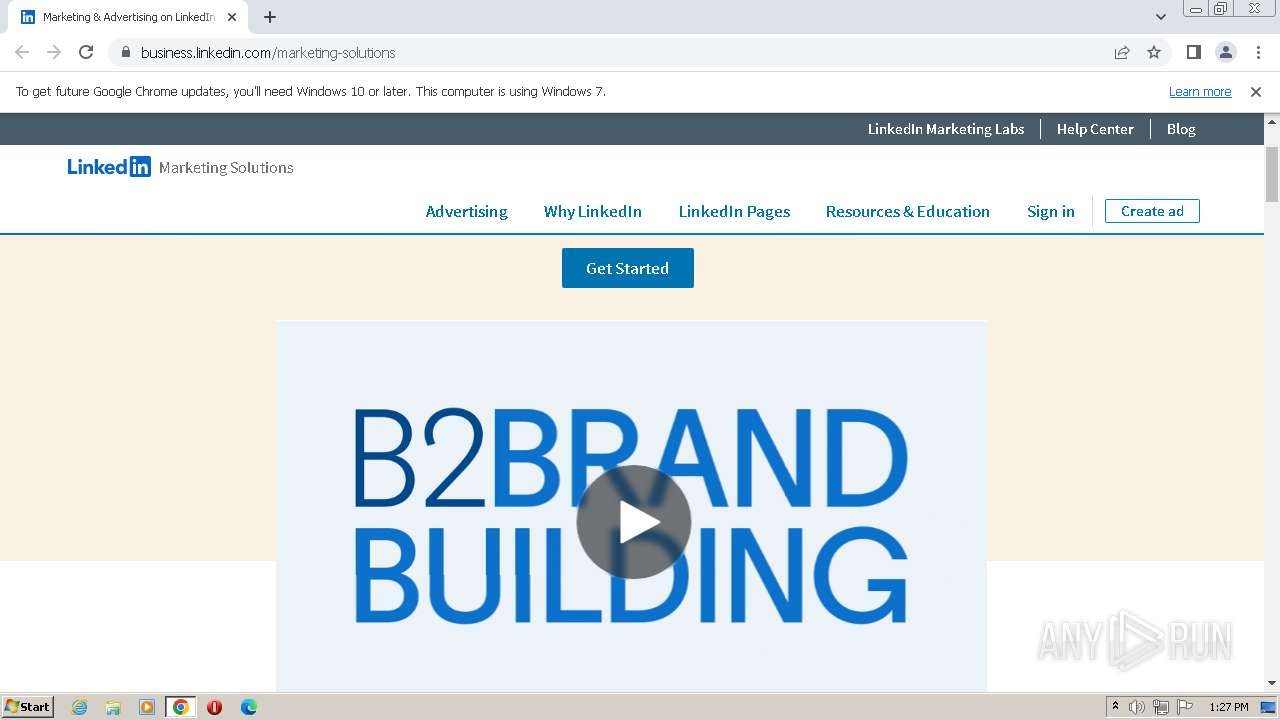Click the LinkedIn Marketing Solutions logo

180,167
